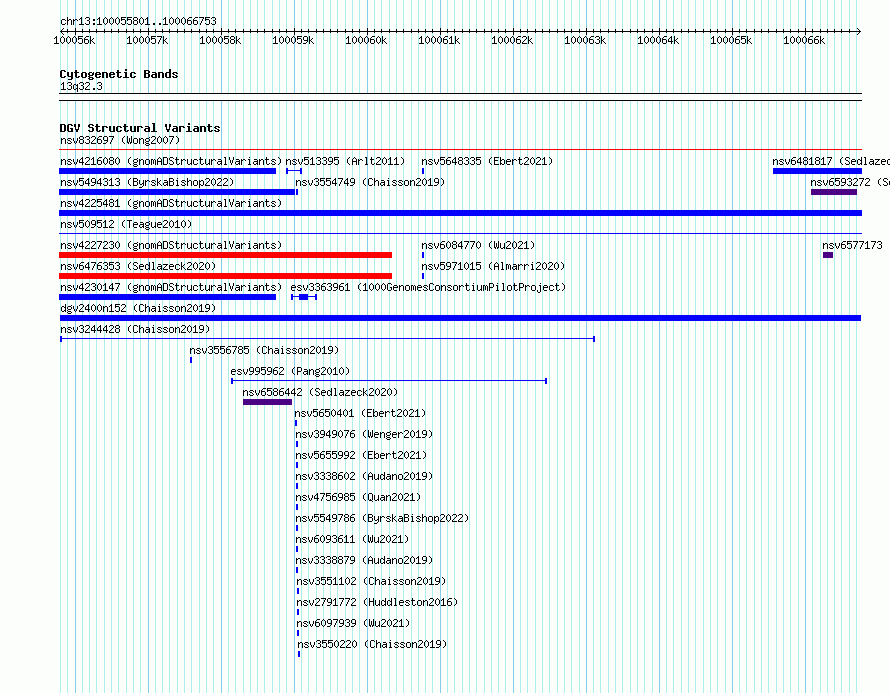Screen dimensions: 890x693
Task: Click the 100066k ruler tick label
Action: 804,40
